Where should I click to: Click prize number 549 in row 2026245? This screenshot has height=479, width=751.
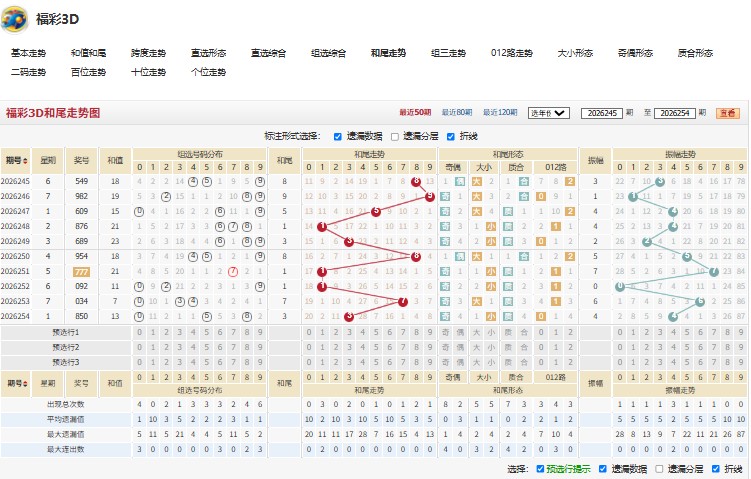81,182
